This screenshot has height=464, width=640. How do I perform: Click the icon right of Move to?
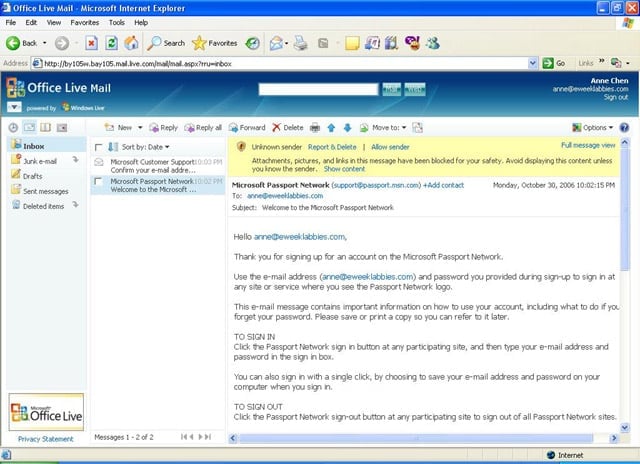point(417,128)
